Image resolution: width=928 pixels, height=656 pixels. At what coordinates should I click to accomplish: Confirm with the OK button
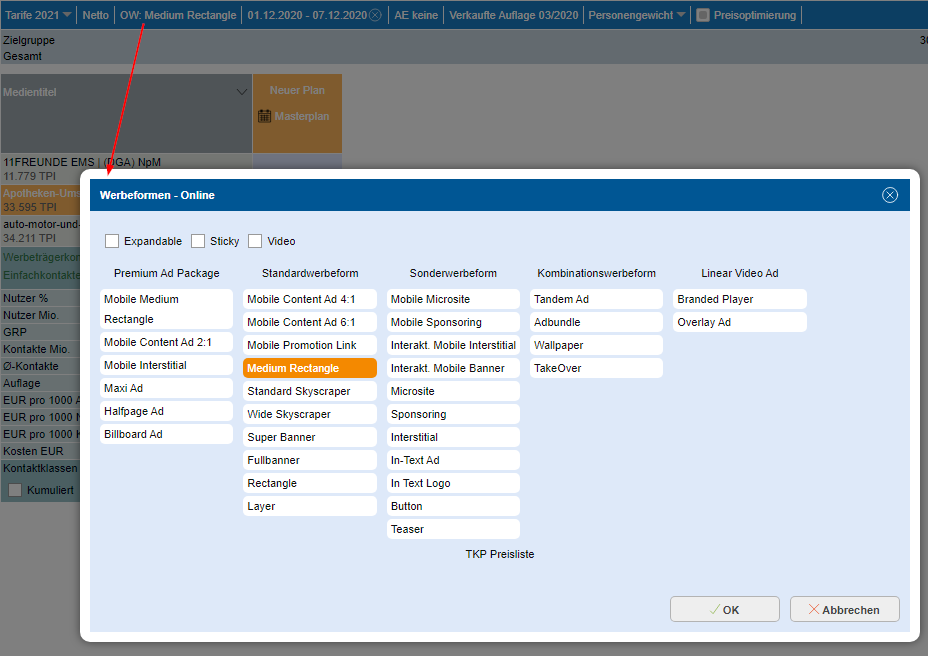724,609
